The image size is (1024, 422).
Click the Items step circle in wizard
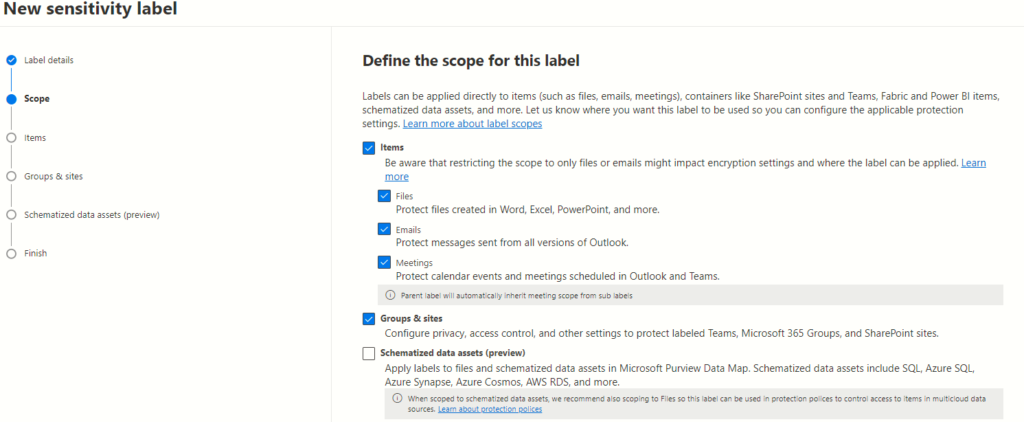[11, 138]
